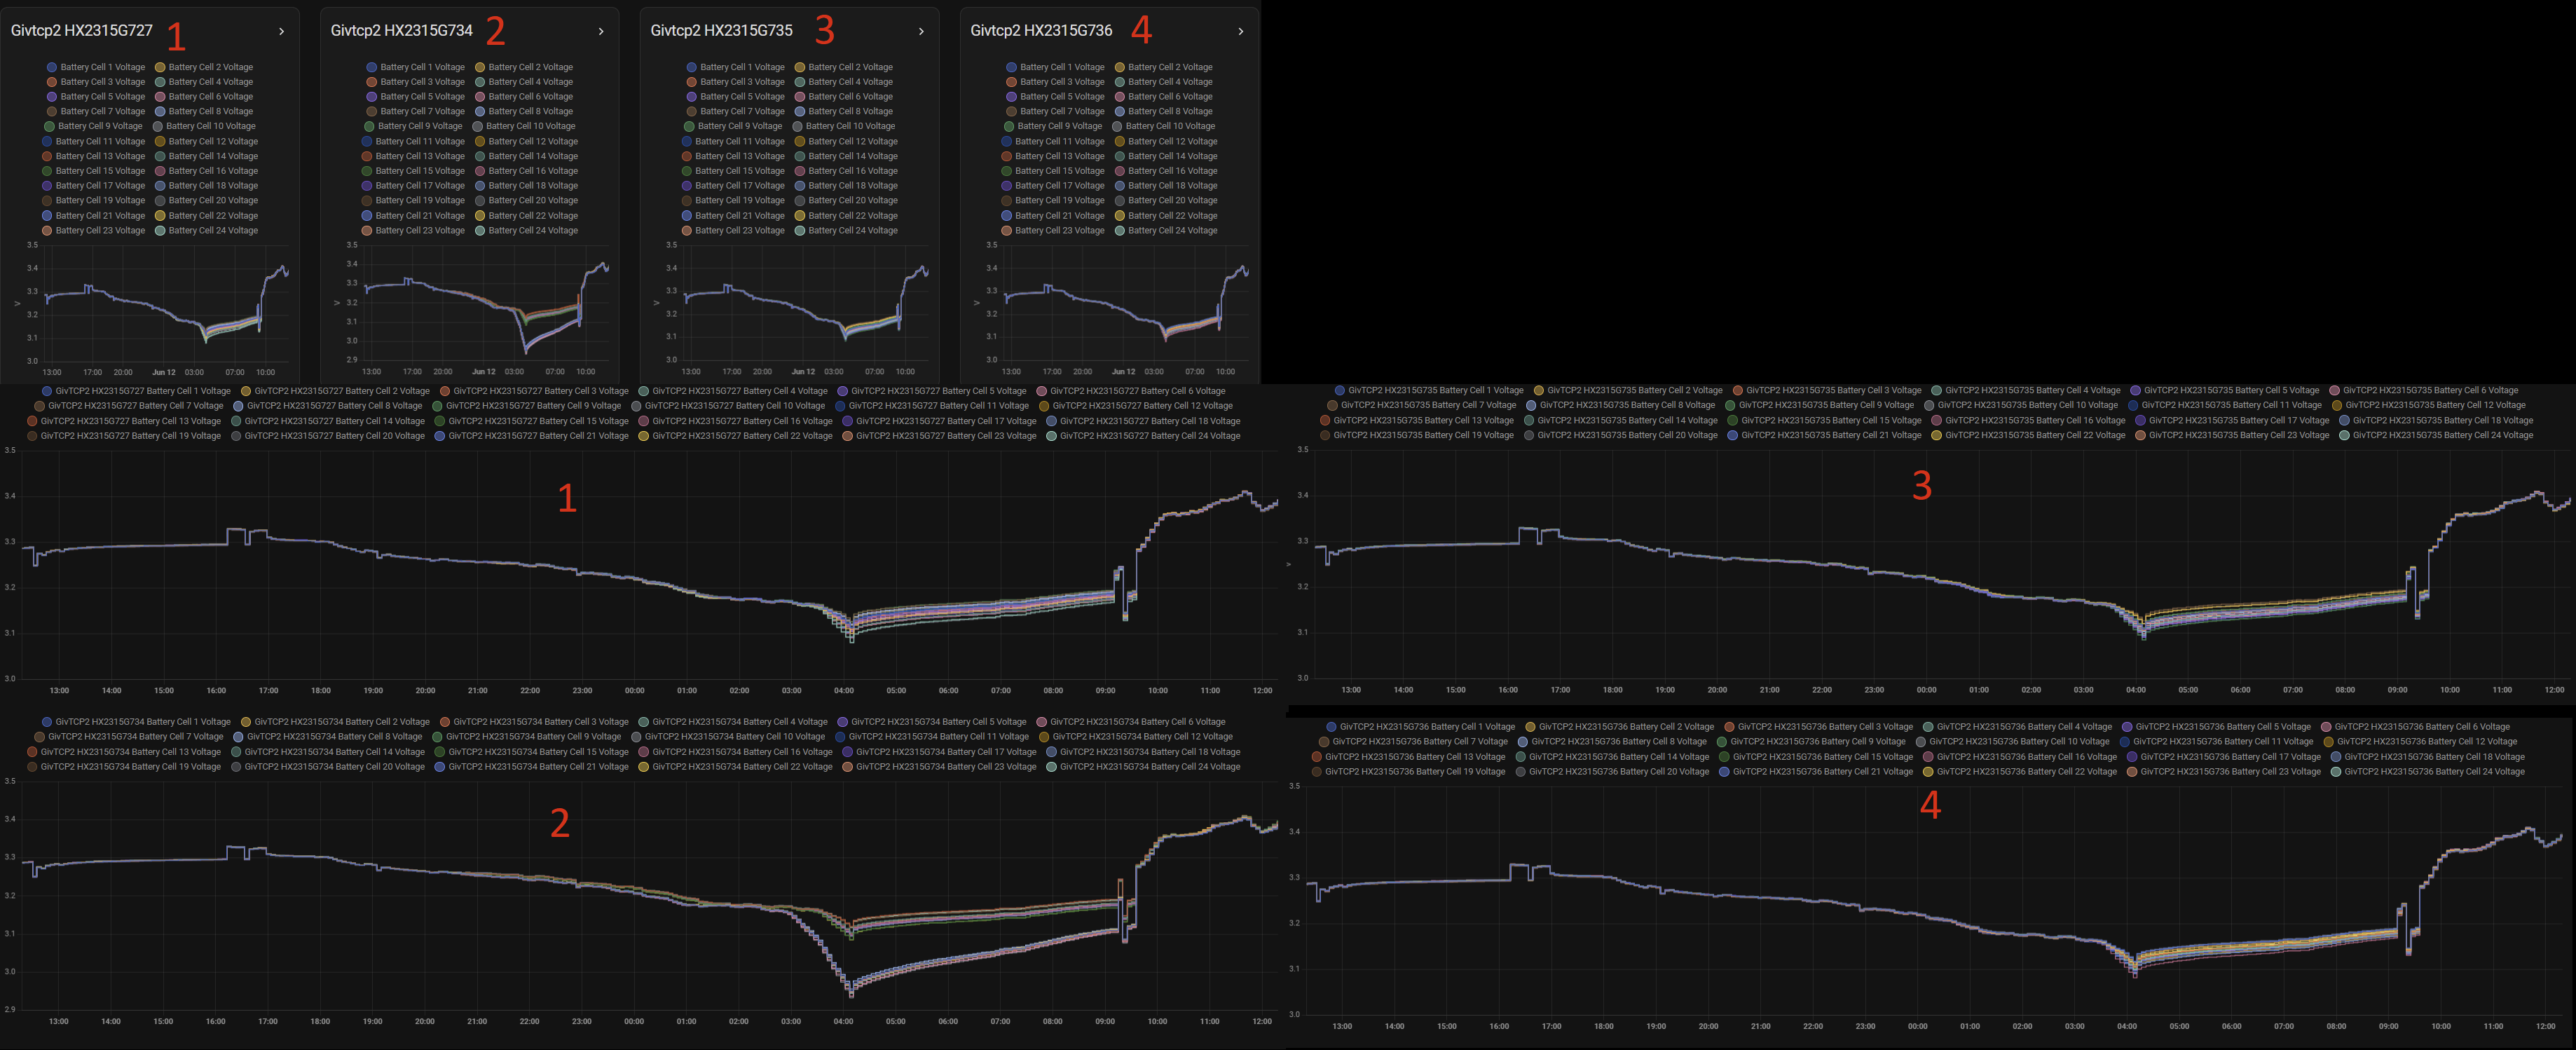
Task: Click color dot of HX2315G735 Battery Cell 1 legend
Action: click(1339, 390)
